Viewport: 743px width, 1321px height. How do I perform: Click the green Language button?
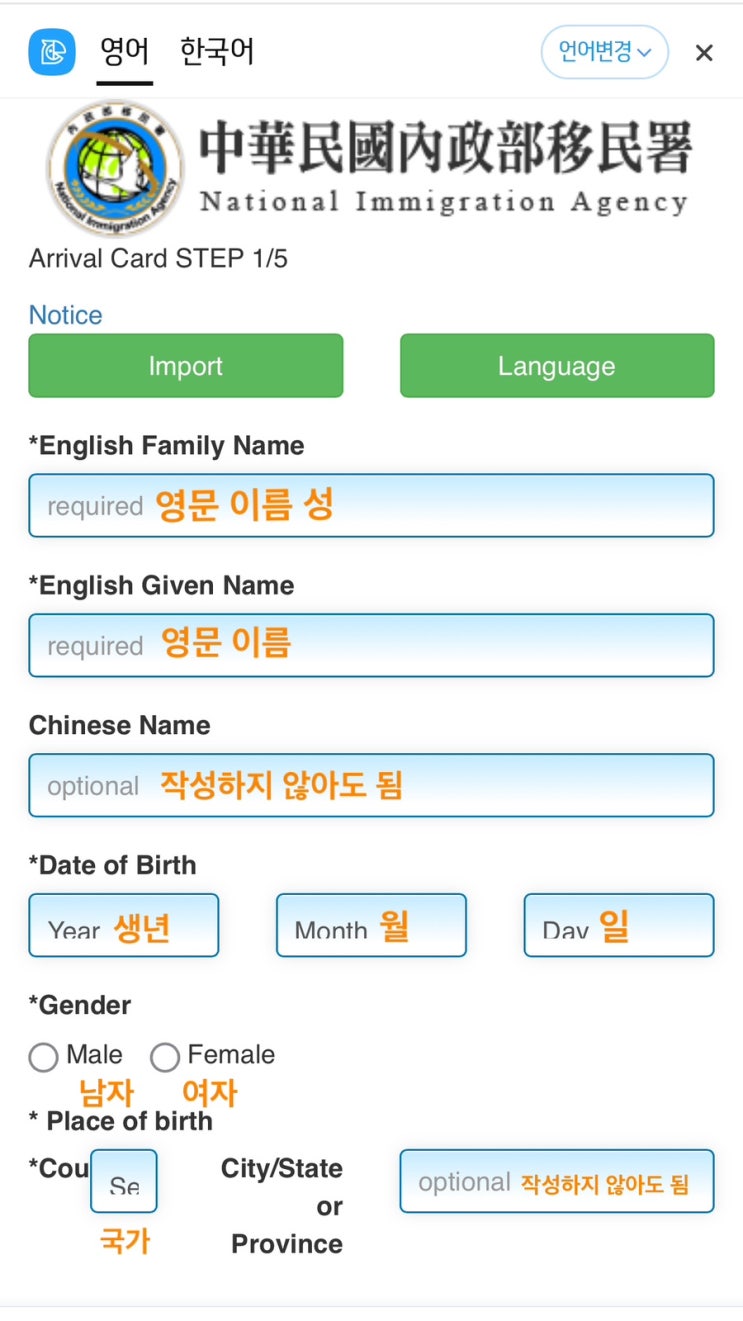coord(557,366)
